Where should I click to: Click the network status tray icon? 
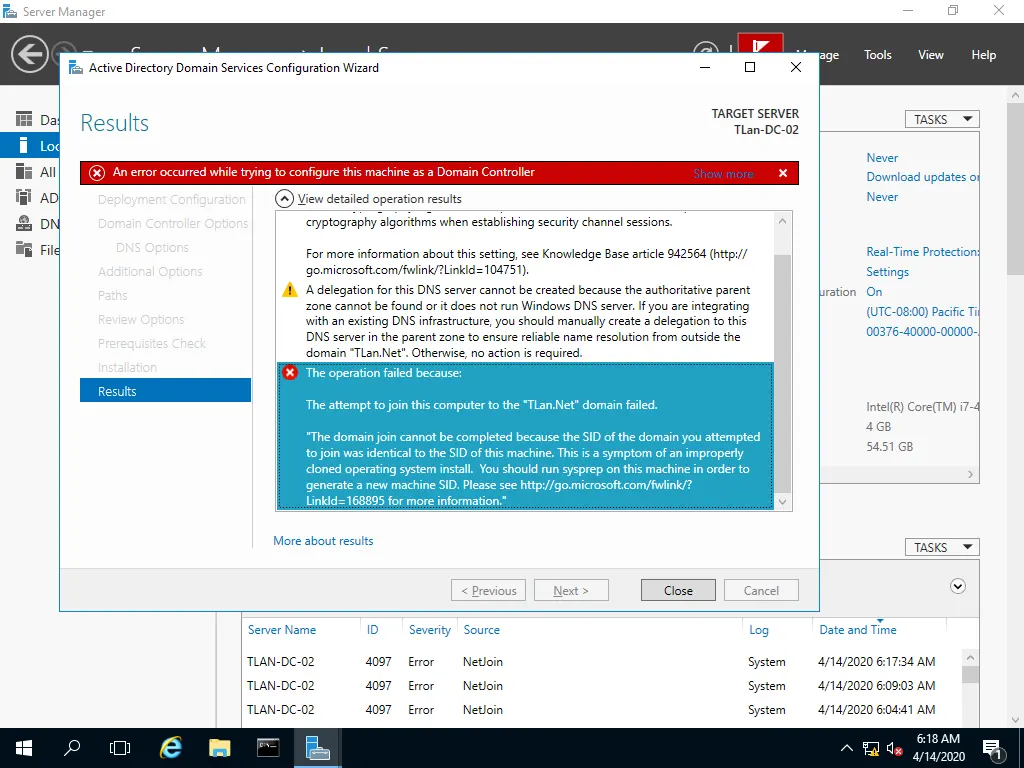(x=871, y=749)
